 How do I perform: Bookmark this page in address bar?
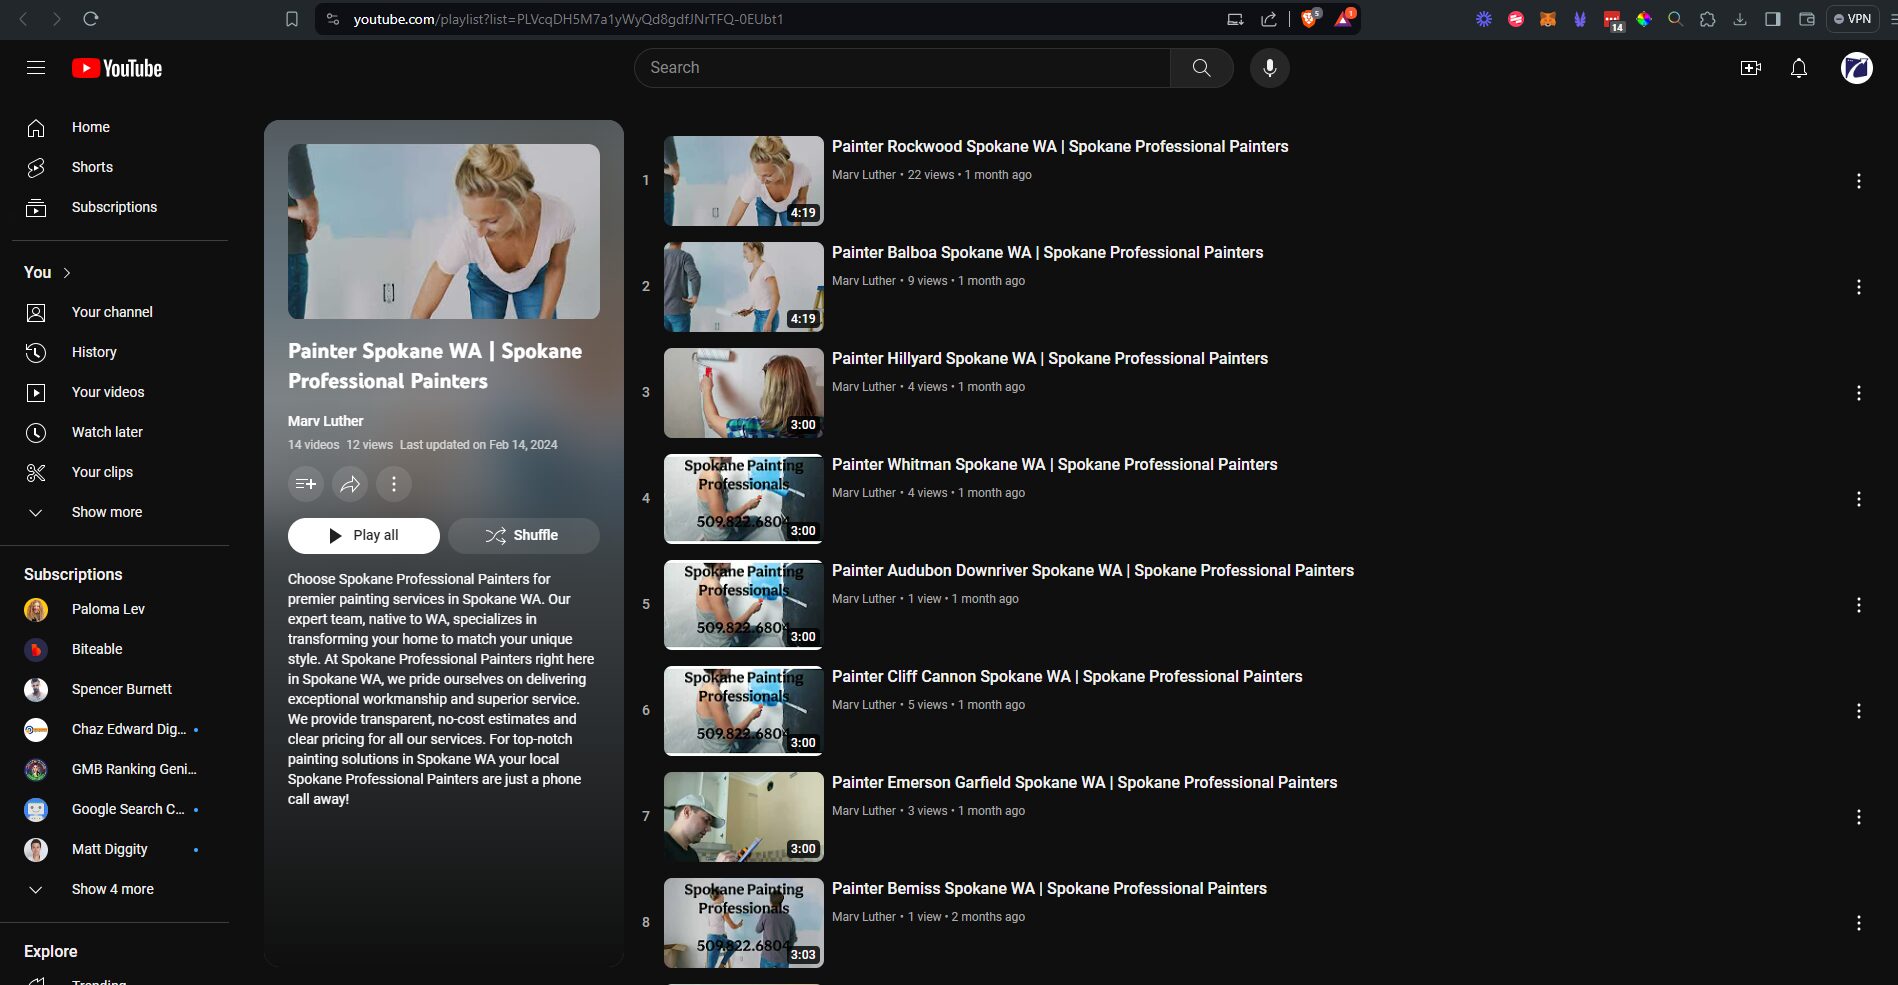coord(292,19)
